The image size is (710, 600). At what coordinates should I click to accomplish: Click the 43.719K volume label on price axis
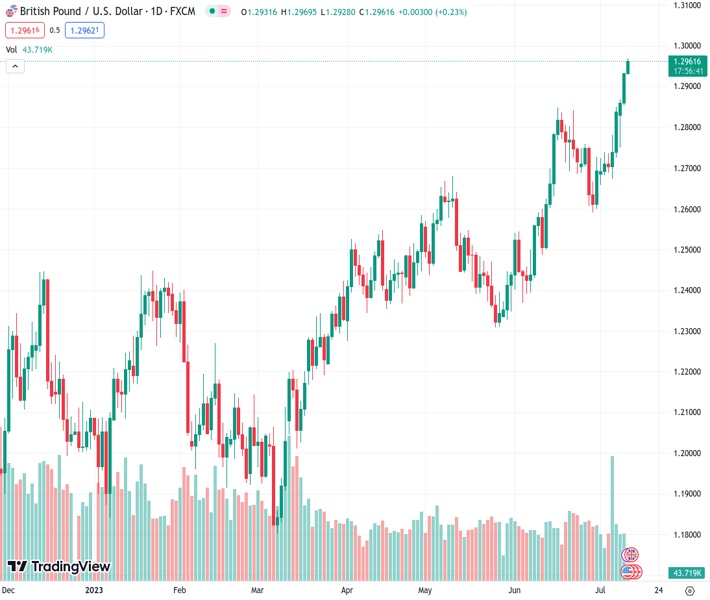click(685, 572)
